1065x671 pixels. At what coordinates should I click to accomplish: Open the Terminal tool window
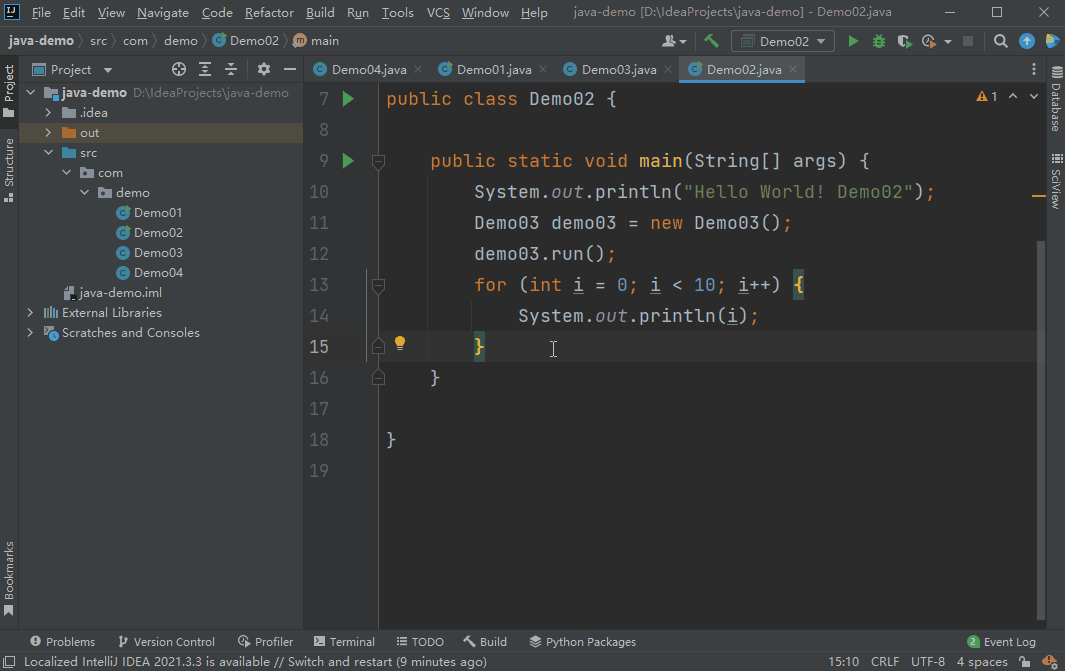(344, 642)
